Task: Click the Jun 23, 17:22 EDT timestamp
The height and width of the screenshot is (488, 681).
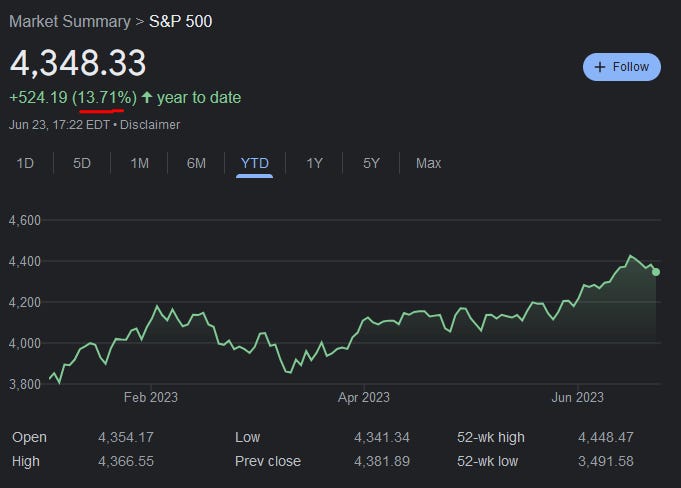Action: pos(59,125)
